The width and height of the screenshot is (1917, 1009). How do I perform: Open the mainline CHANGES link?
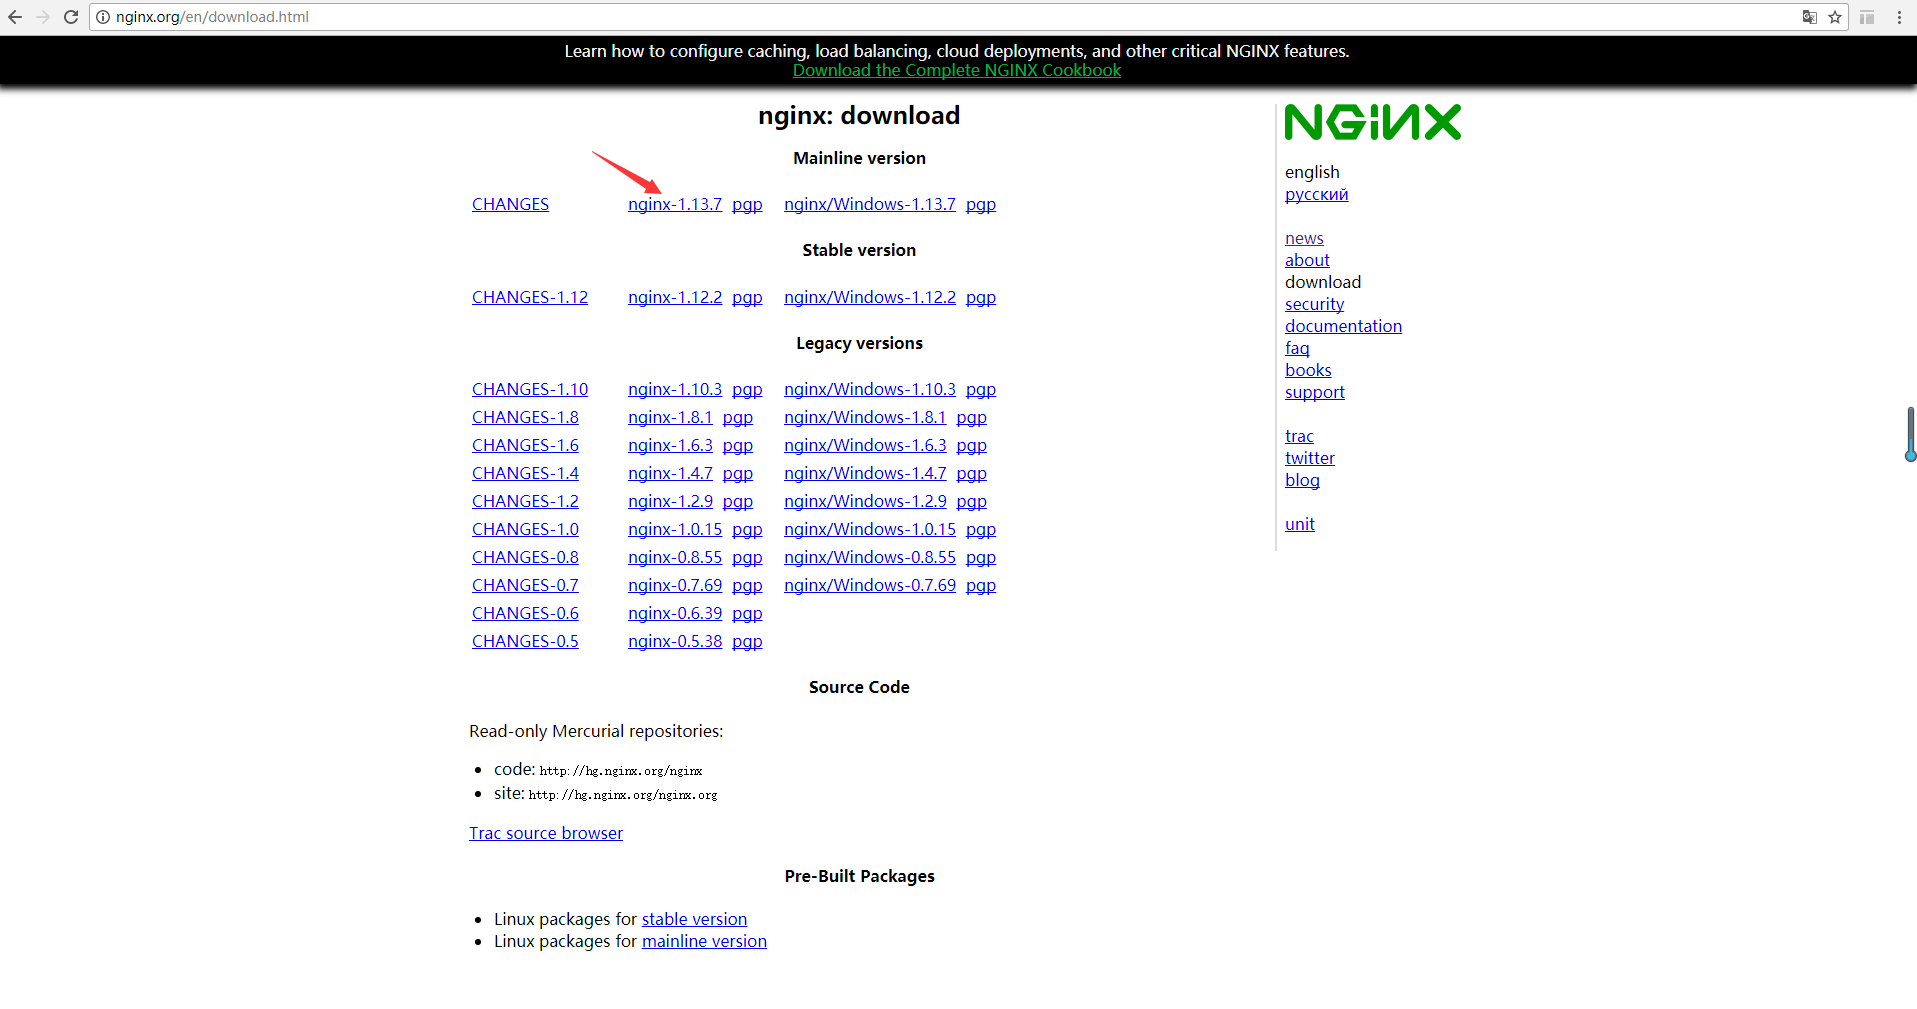(510, 204)
